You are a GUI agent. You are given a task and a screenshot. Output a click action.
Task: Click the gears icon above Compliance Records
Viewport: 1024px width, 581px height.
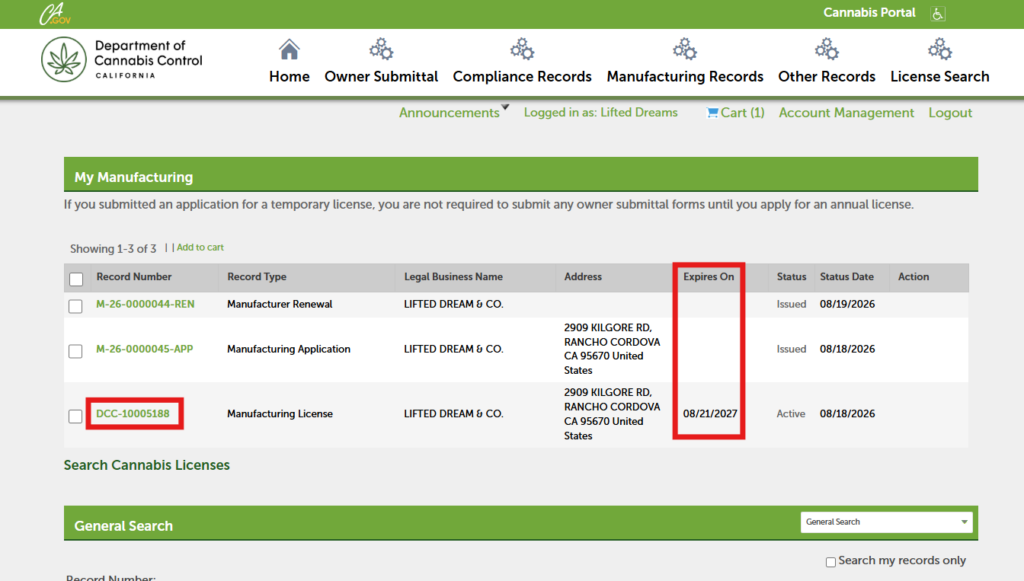pos(522,49)
